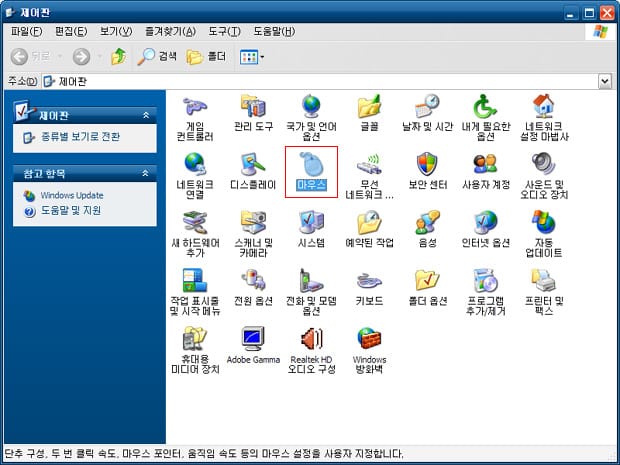Open the 도구(T) menu
The image size is (620, 465).
pos(222,32)
